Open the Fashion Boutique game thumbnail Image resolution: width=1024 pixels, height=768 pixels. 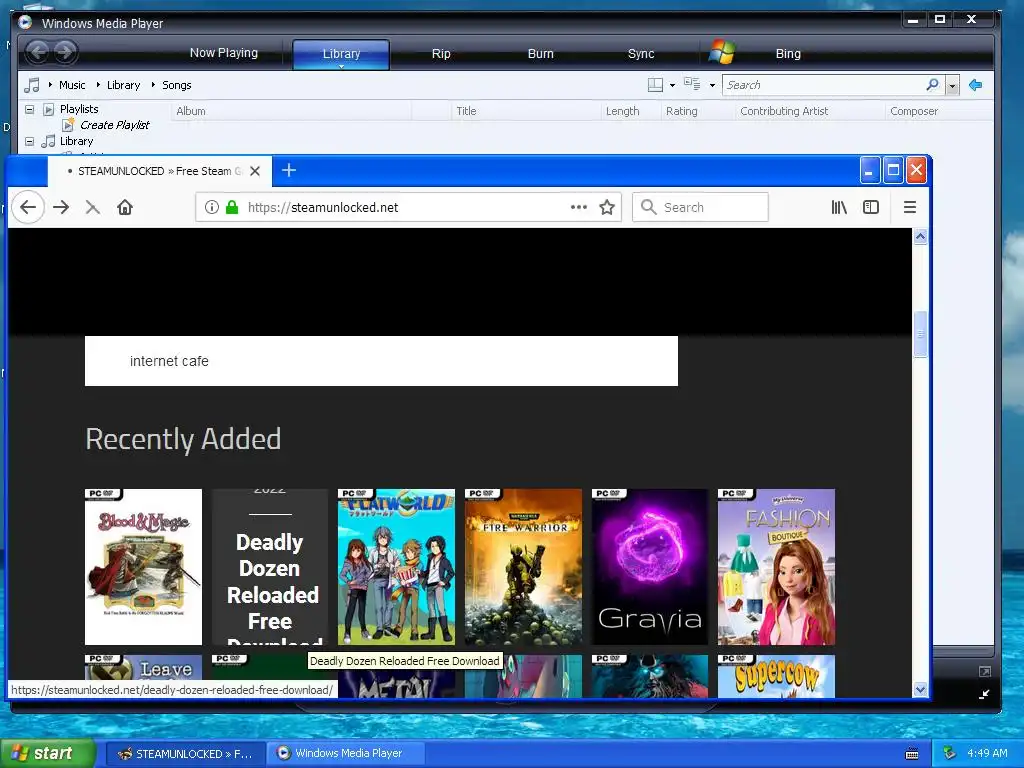[776, 567]
